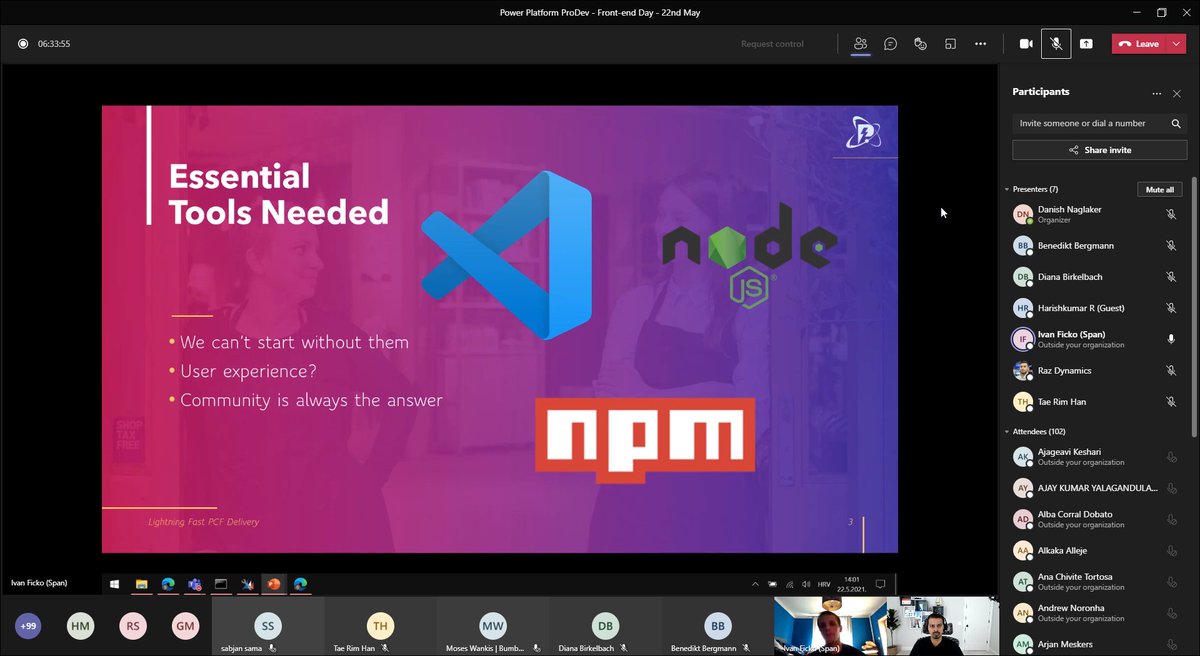The image size is (1200, 656).
Task: Open More actions ellipsis in meeting toolbar
Action: tap(981, 44)
